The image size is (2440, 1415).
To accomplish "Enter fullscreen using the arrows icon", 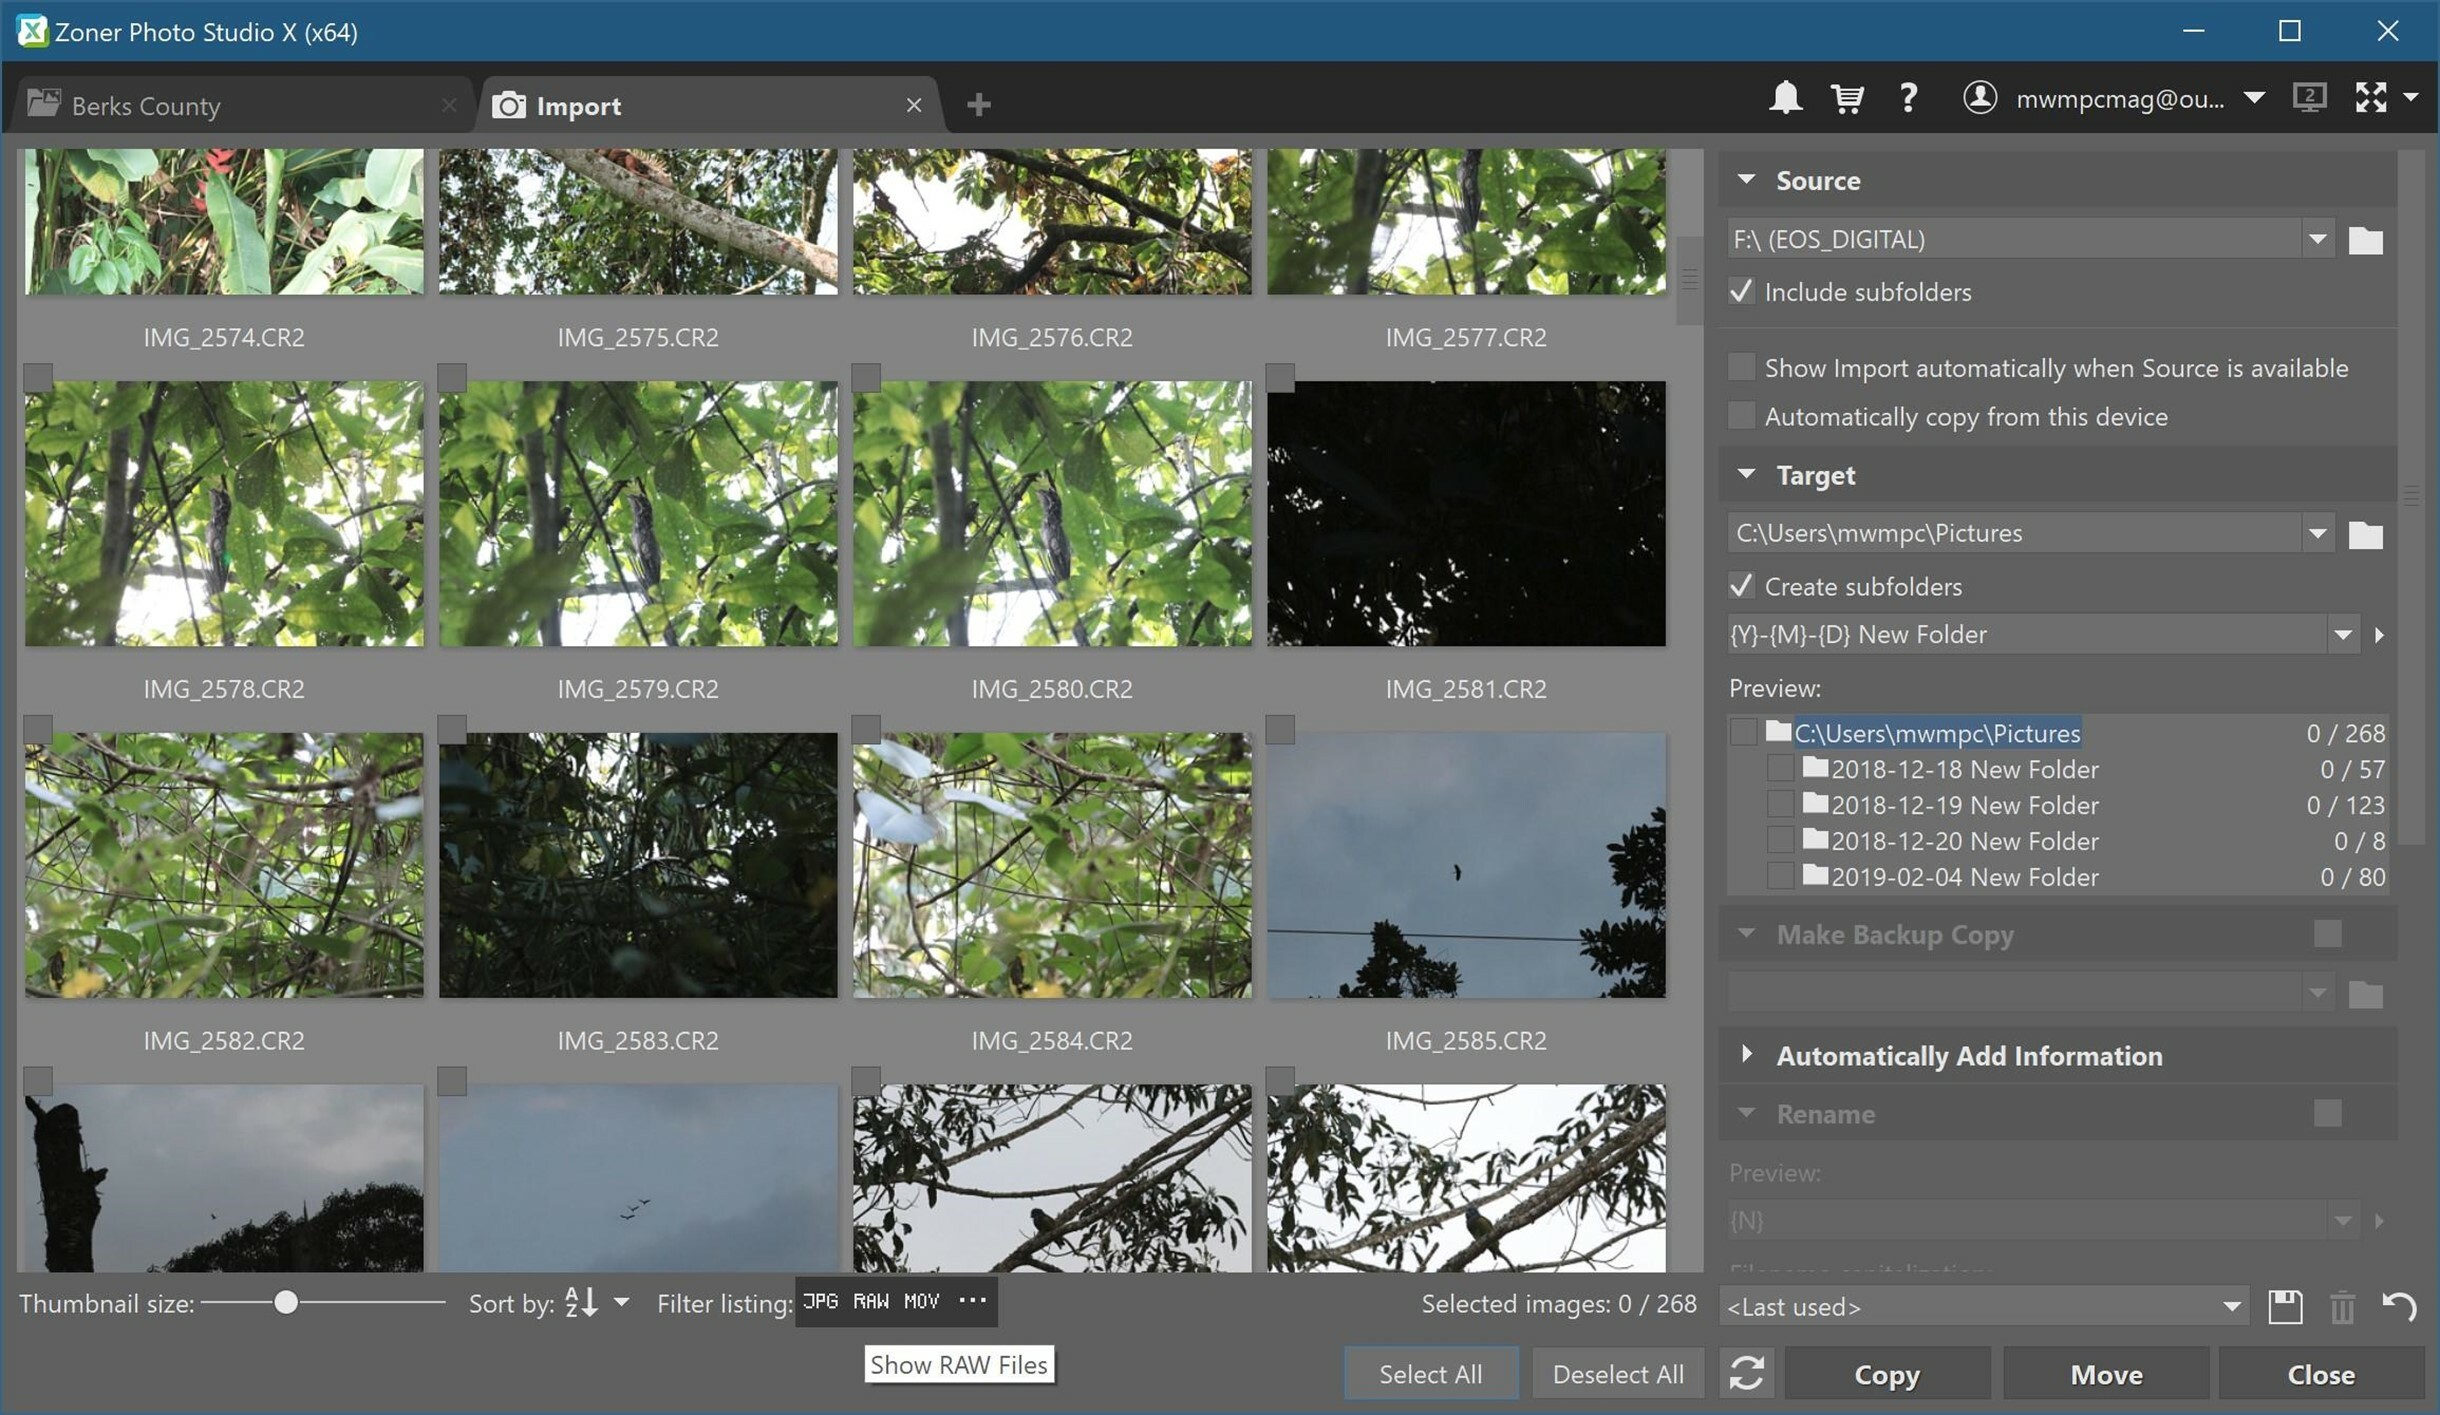I will coord(2373,98).
